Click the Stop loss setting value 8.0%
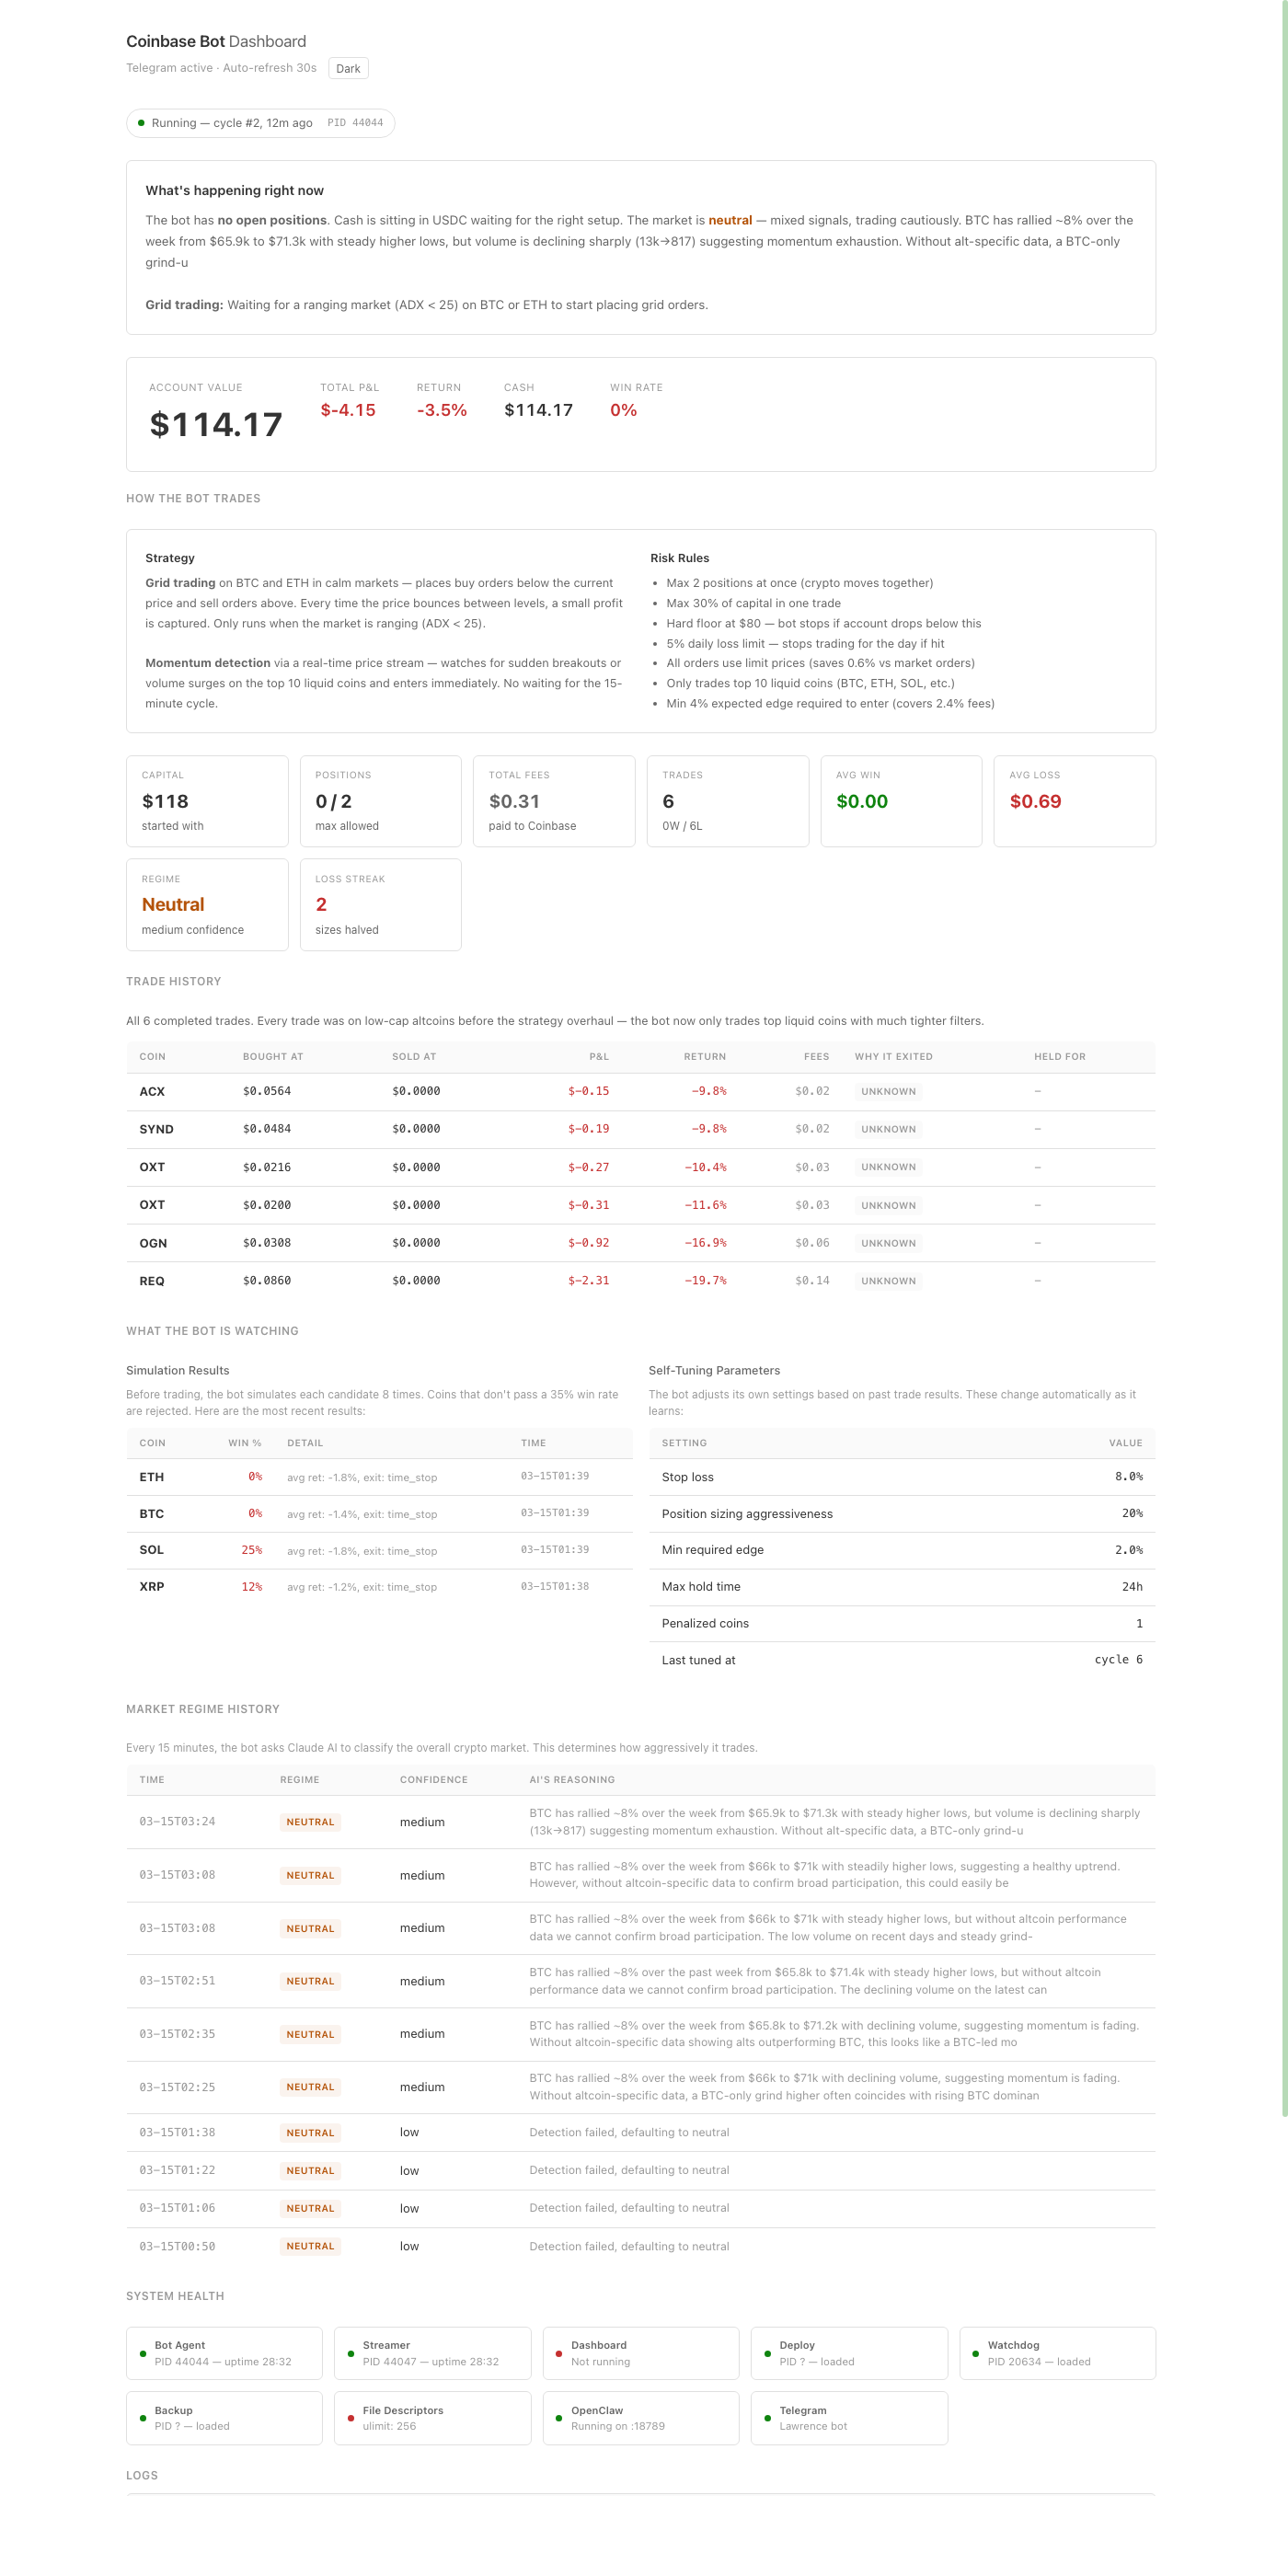1288x2576 pixels. [x=1129, y=1477]
